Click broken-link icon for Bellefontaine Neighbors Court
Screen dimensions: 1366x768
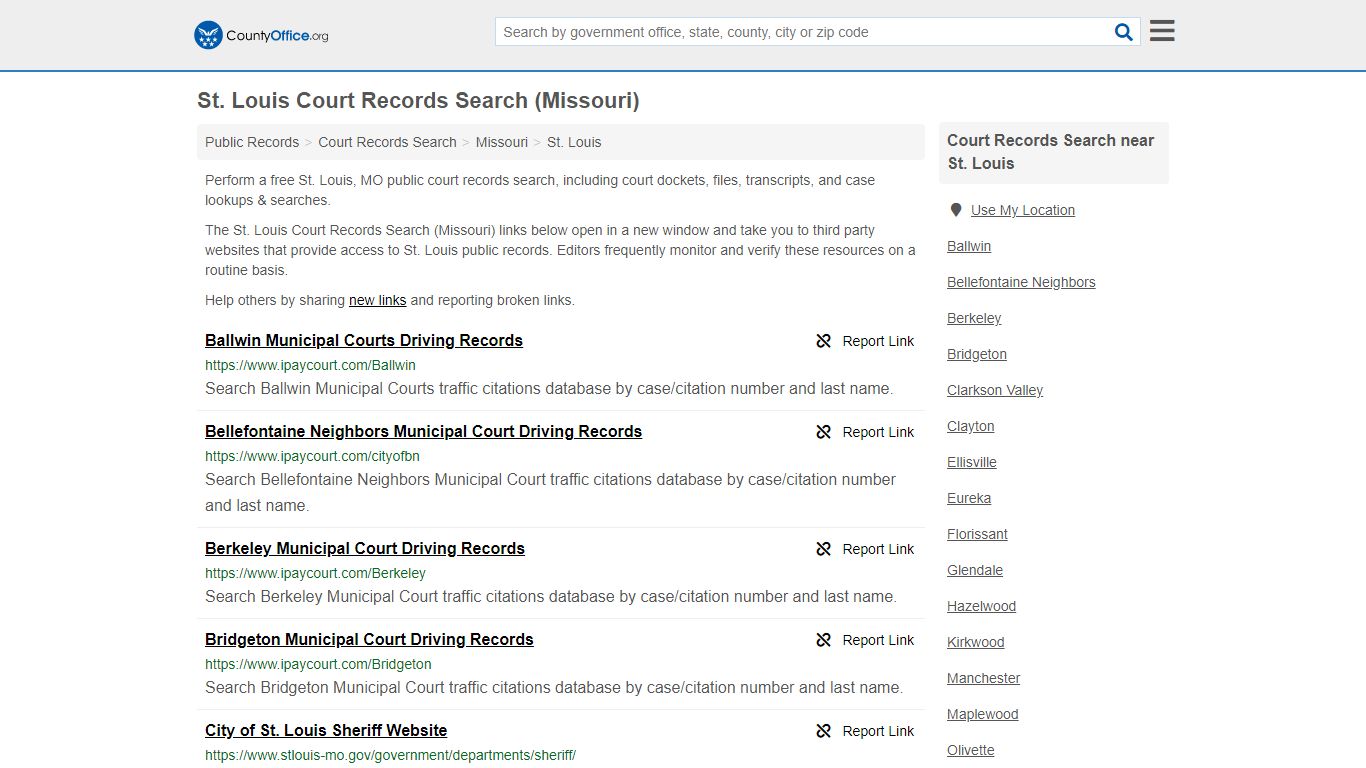click(824, 432)
